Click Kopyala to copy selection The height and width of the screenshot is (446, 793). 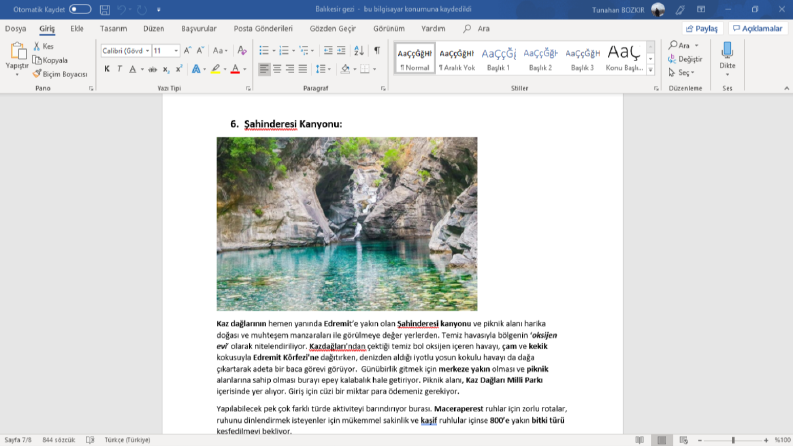click(50, 60)
